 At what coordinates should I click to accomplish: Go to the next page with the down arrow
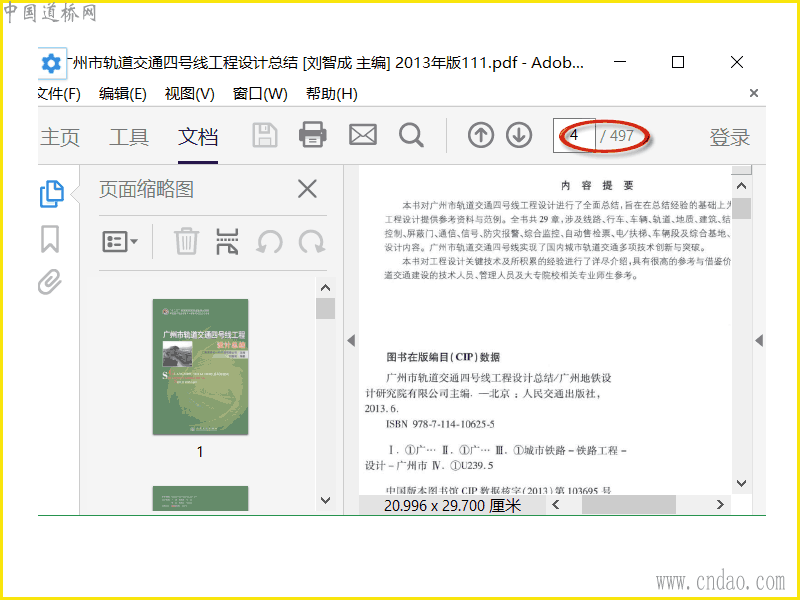point(519,136)
